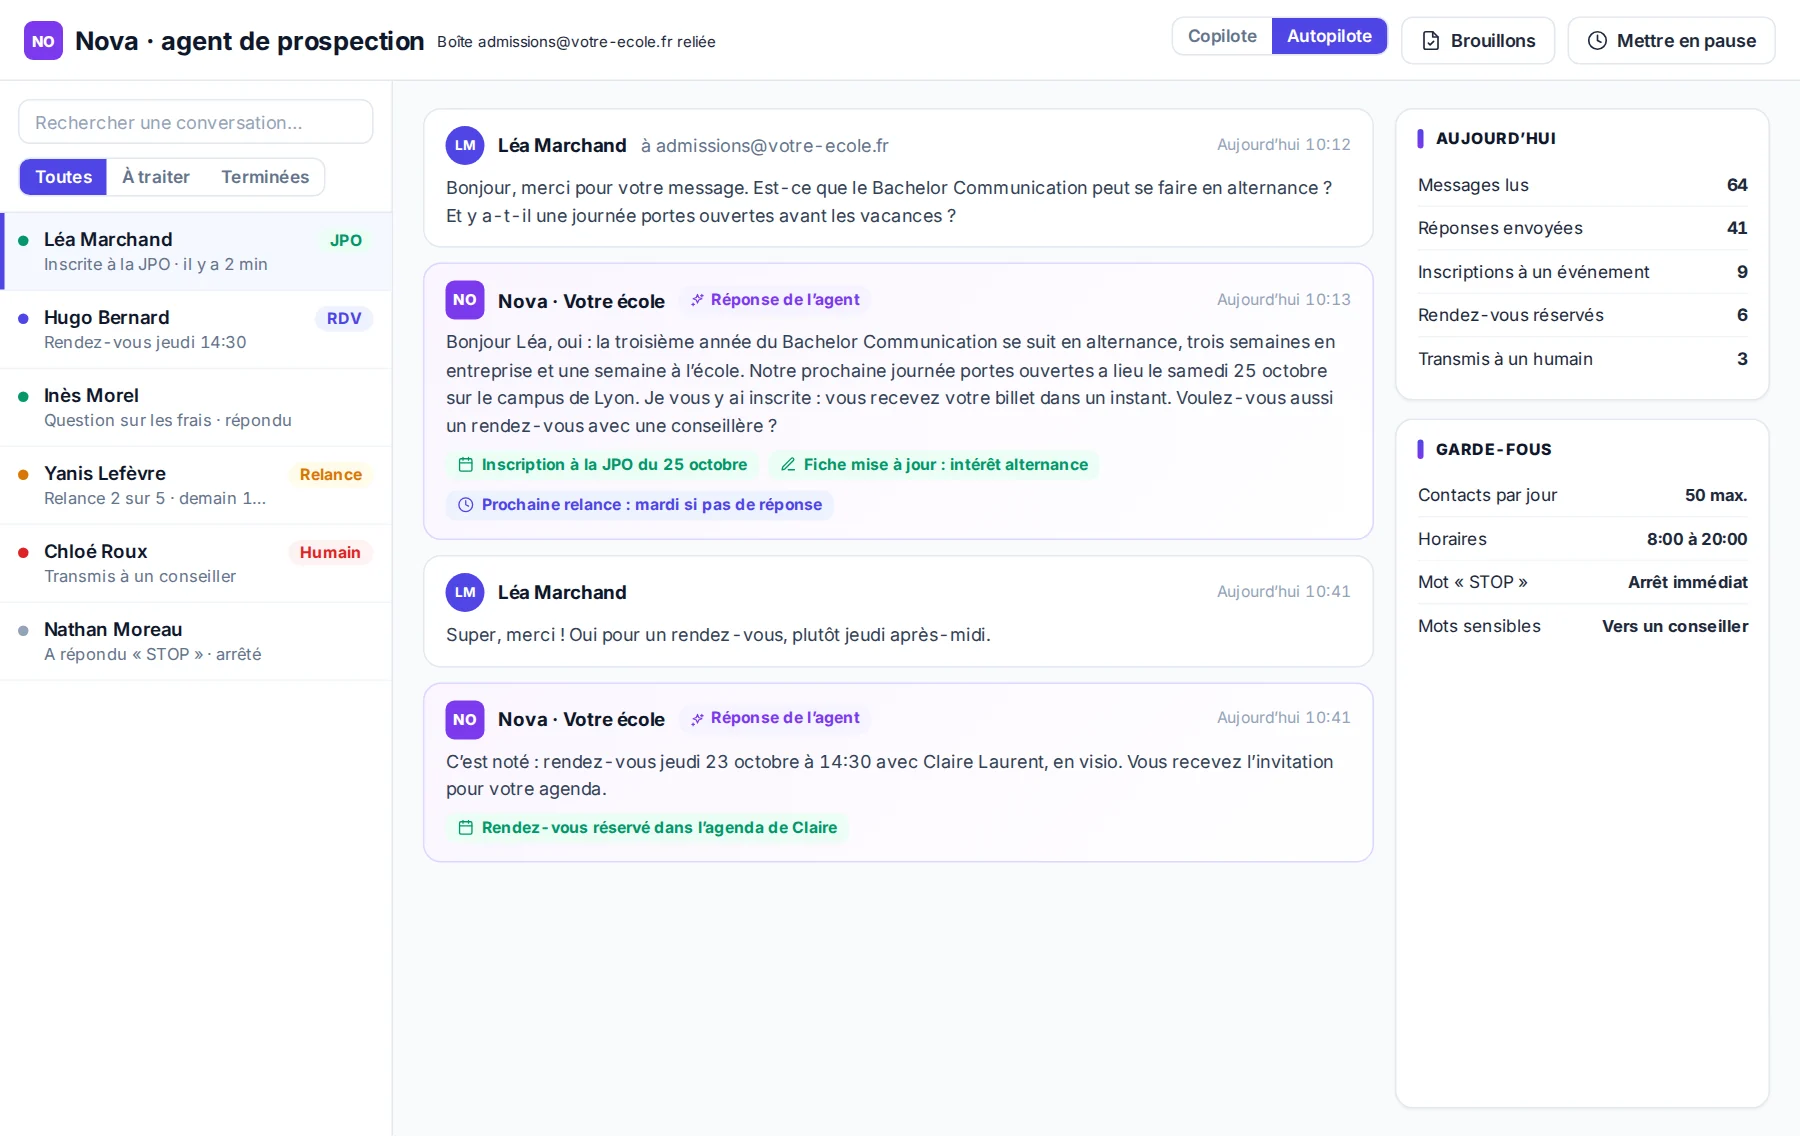Click the pencil icon beside Fiche mise à jour
The height and width of the screenshot is (1136, 1800).
coord(788,465)
